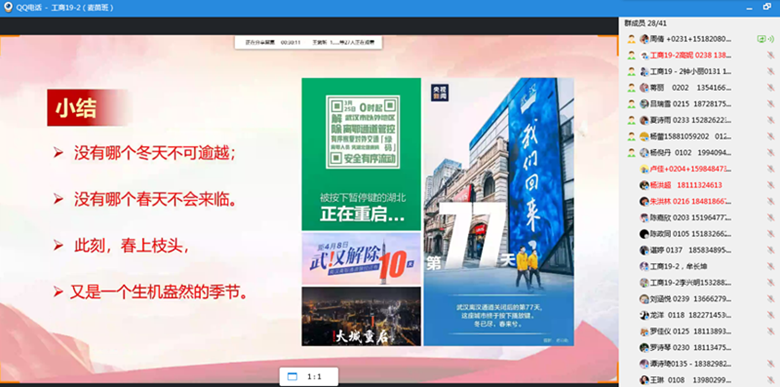Click the green speaking sound icon for 0231
Screen dimensions: 780x387
[771, 39]
